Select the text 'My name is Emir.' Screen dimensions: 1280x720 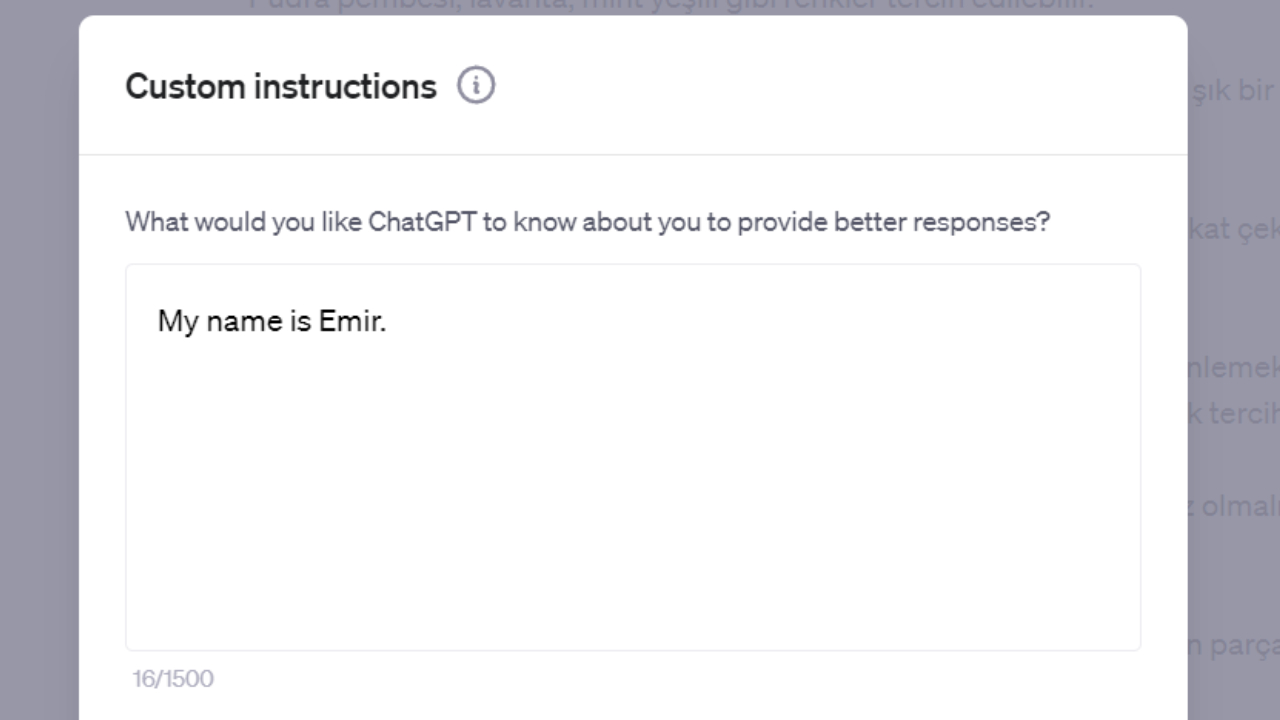click(271, 321)
